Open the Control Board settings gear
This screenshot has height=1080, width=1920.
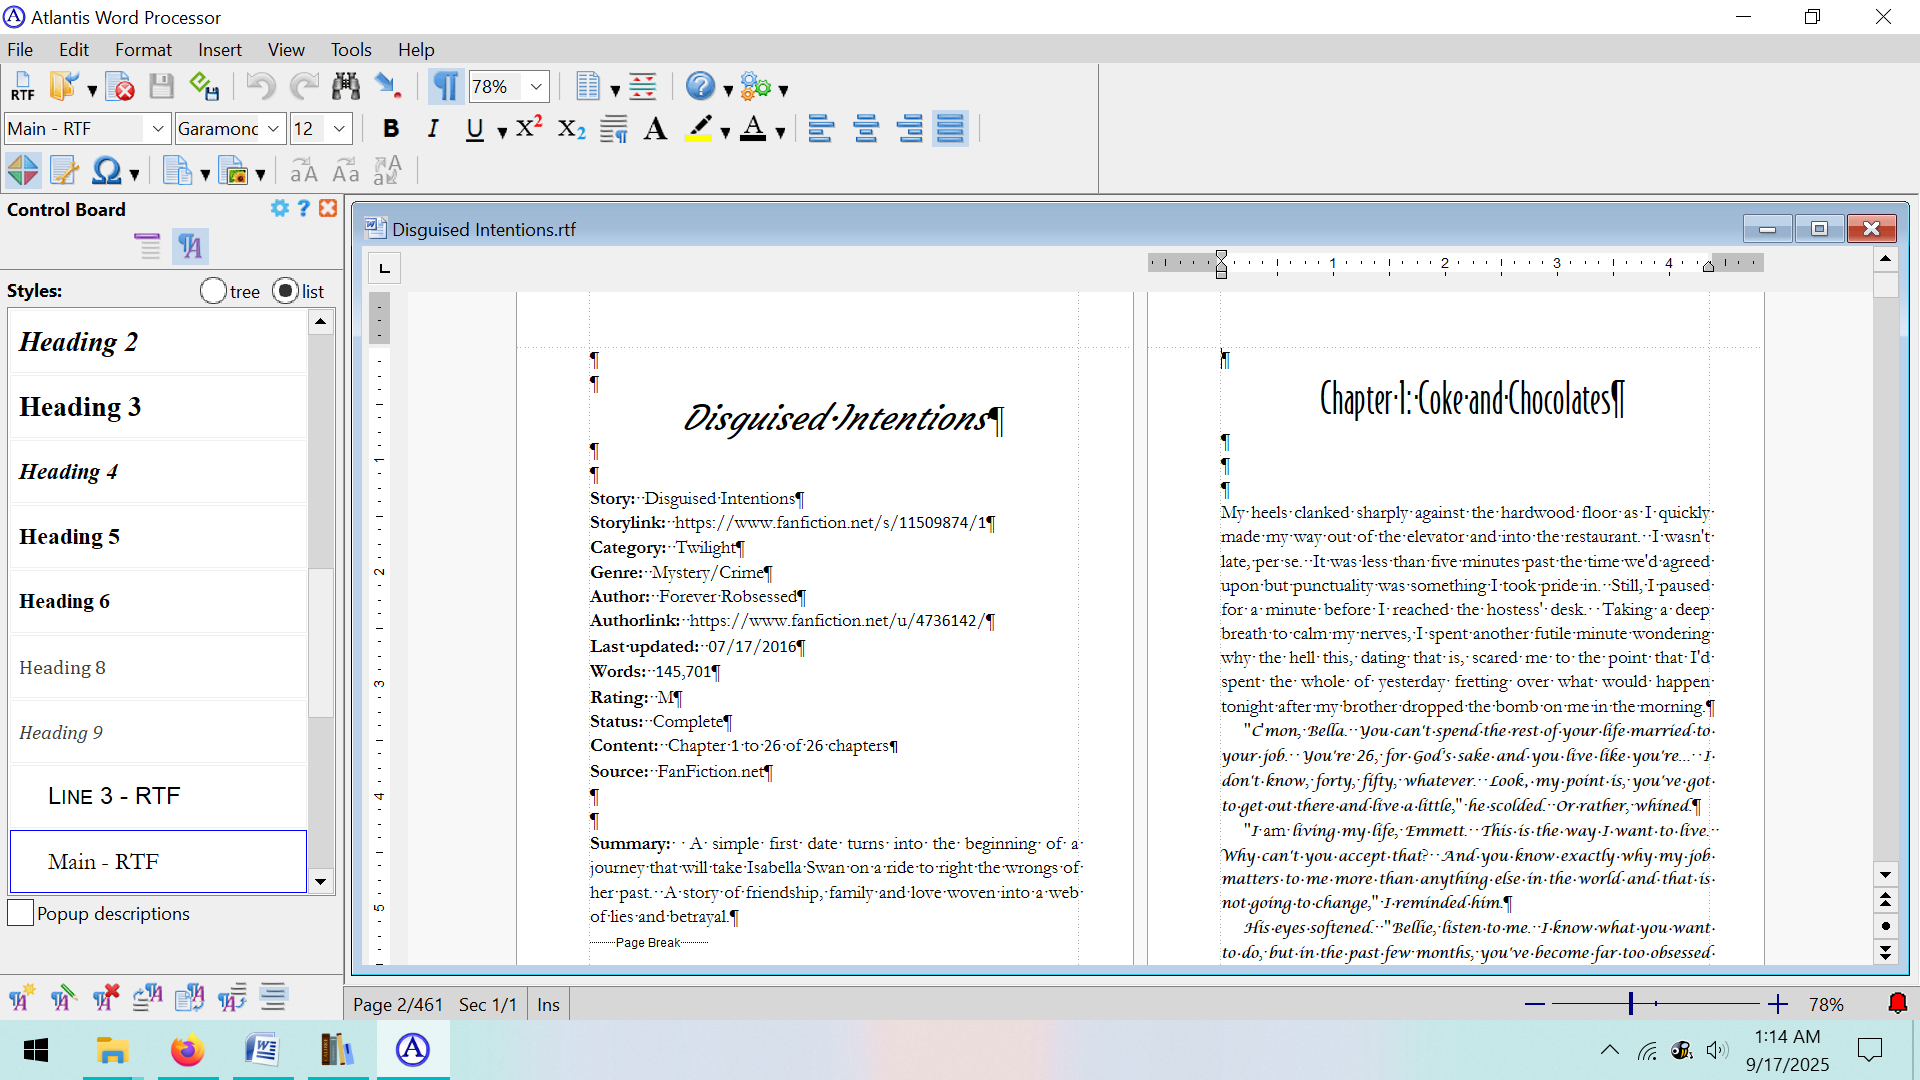[x=280, y=208]
